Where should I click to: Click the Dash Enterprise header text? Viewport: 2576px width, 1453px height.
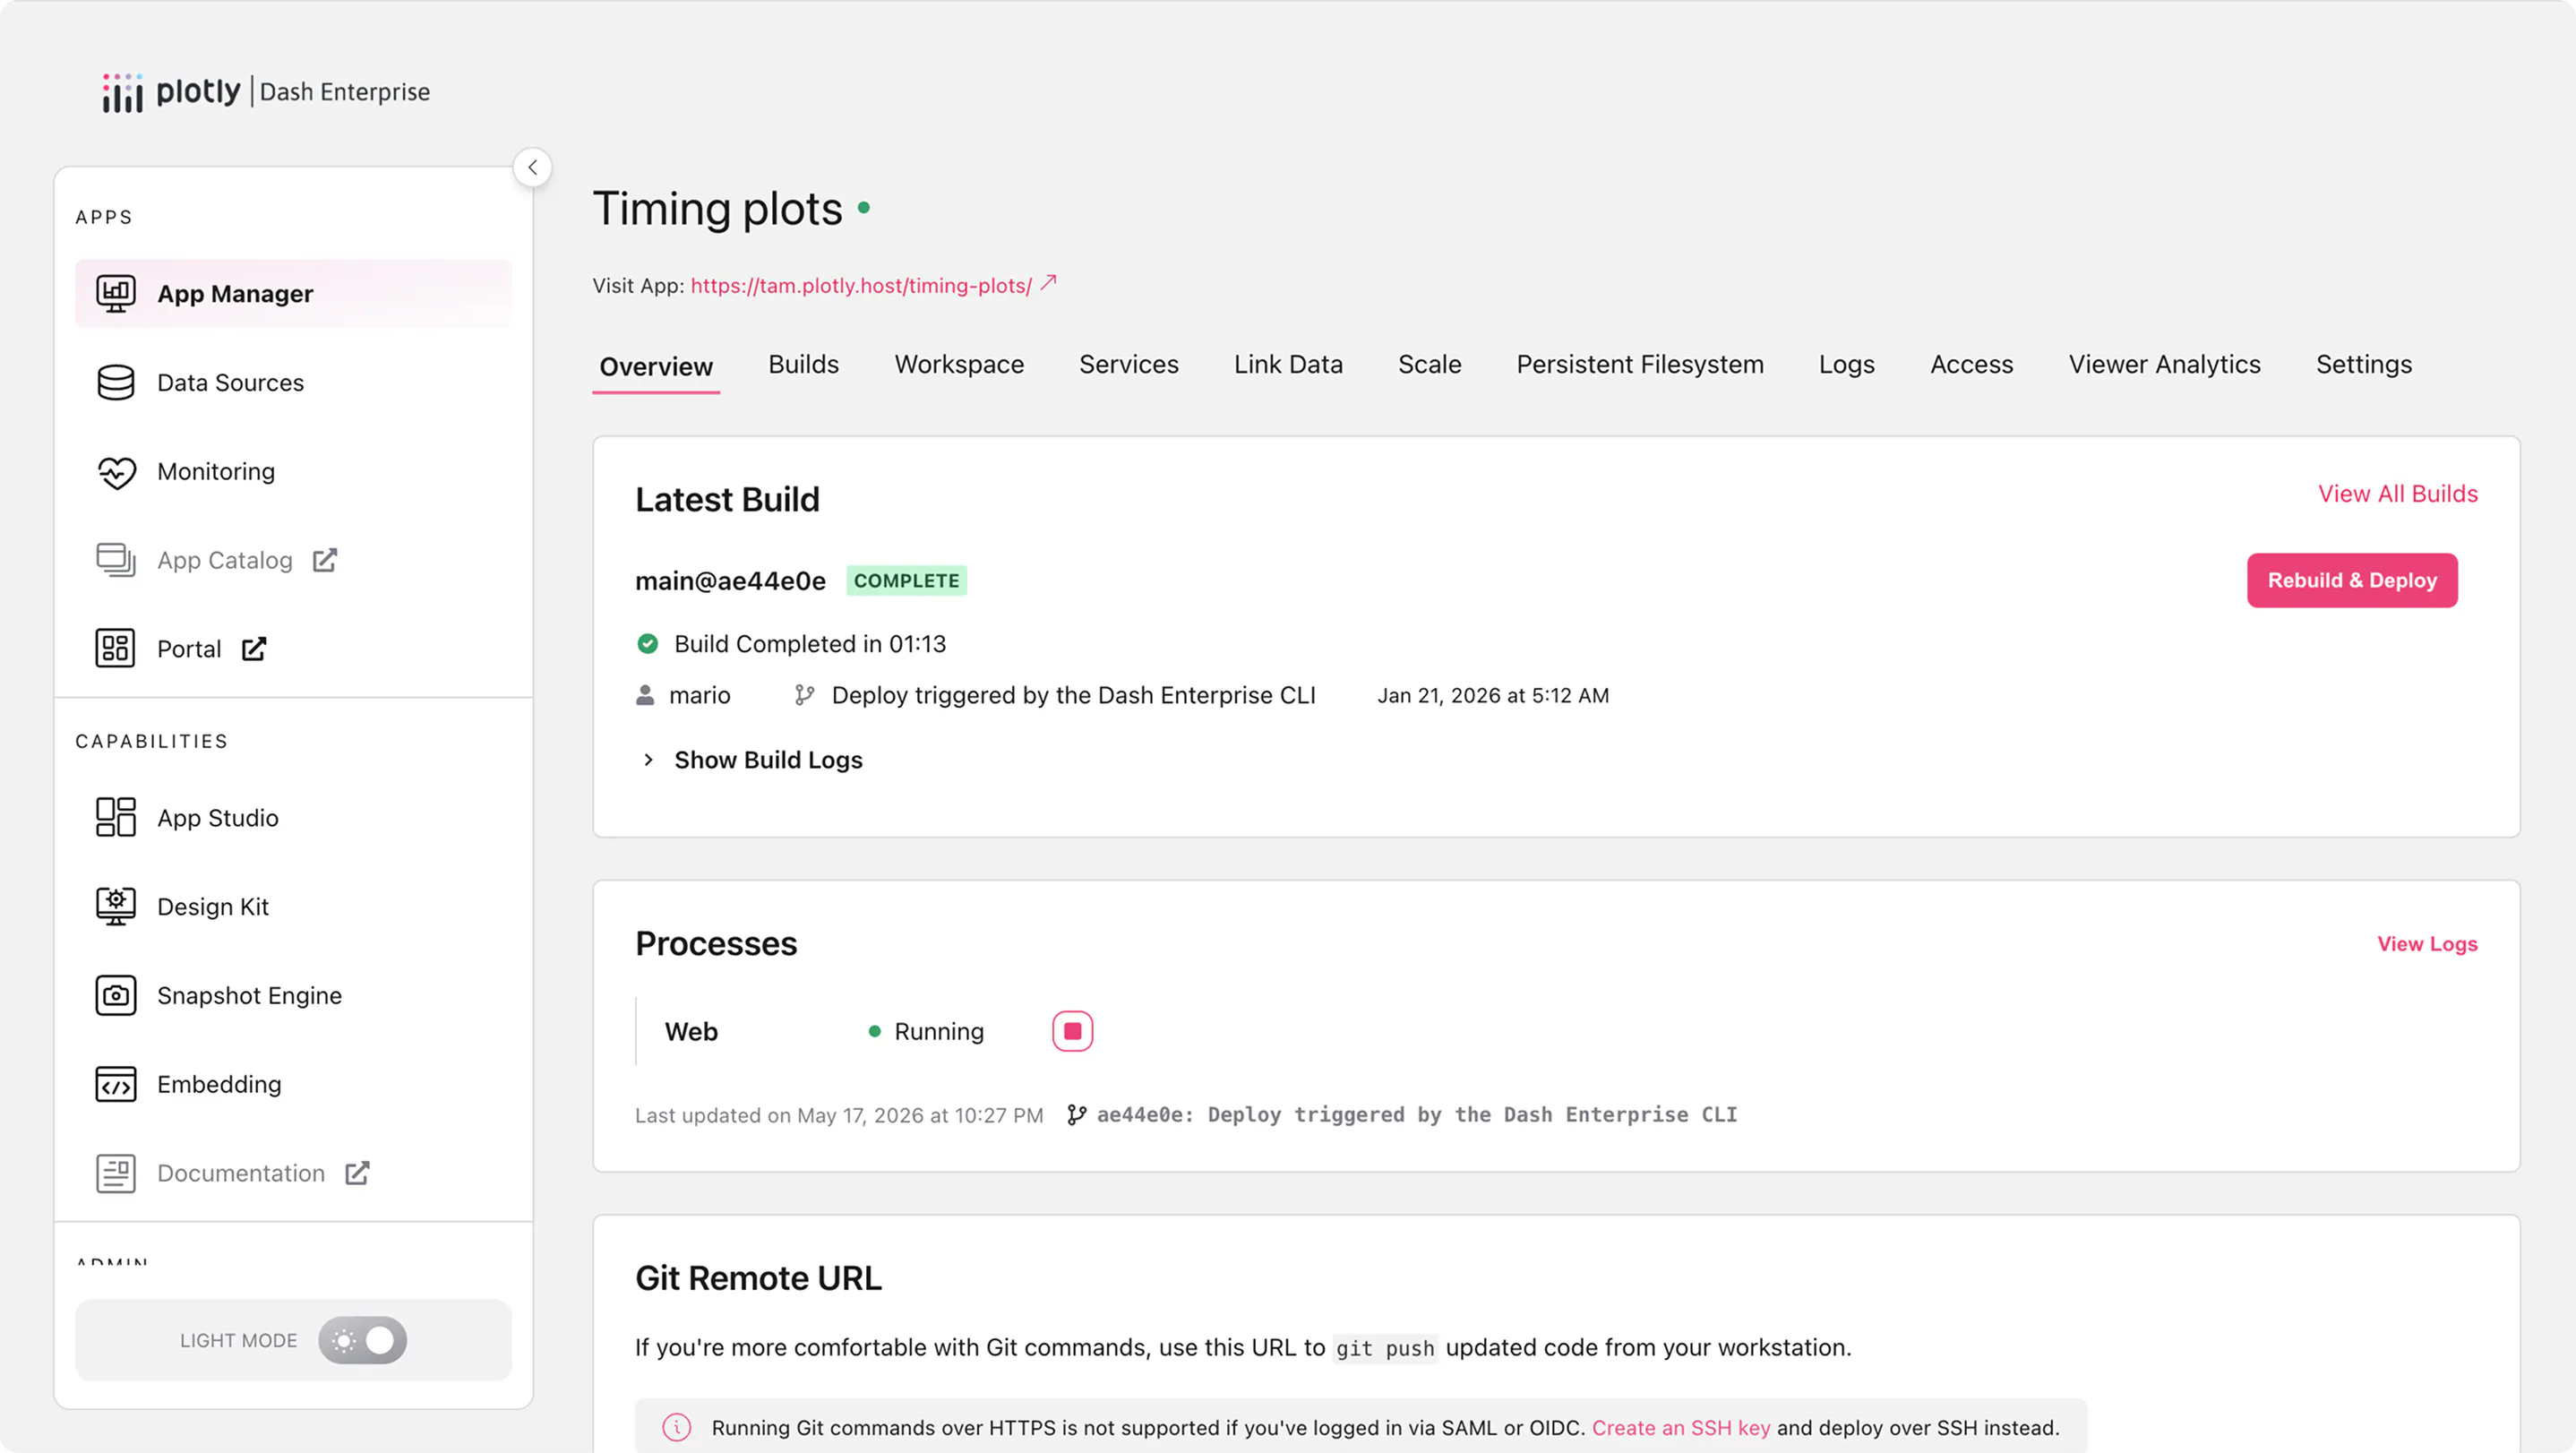pyautogui.click(x=345, y=92)
